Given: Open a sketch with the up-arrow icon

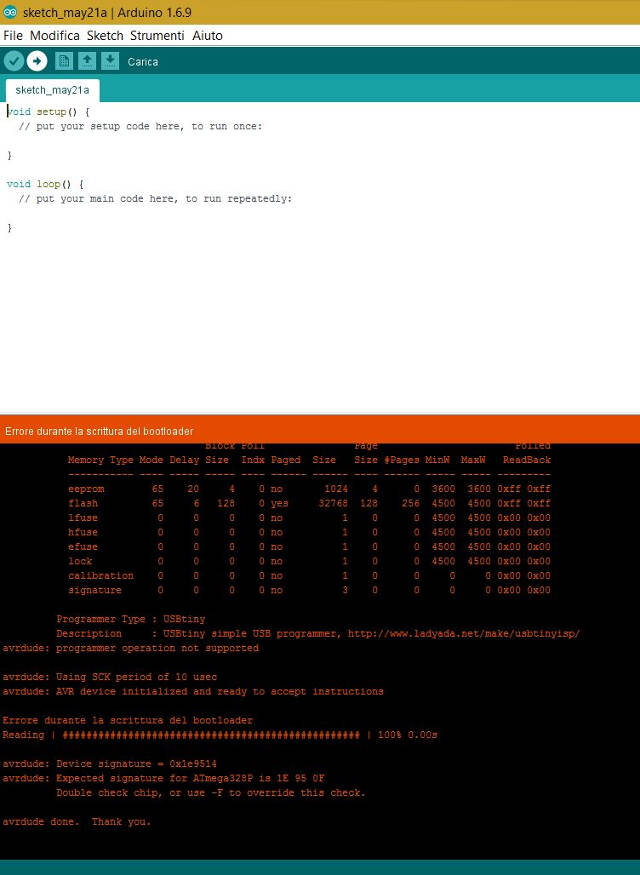Looking at the screenshot, I should coord(86,61).
